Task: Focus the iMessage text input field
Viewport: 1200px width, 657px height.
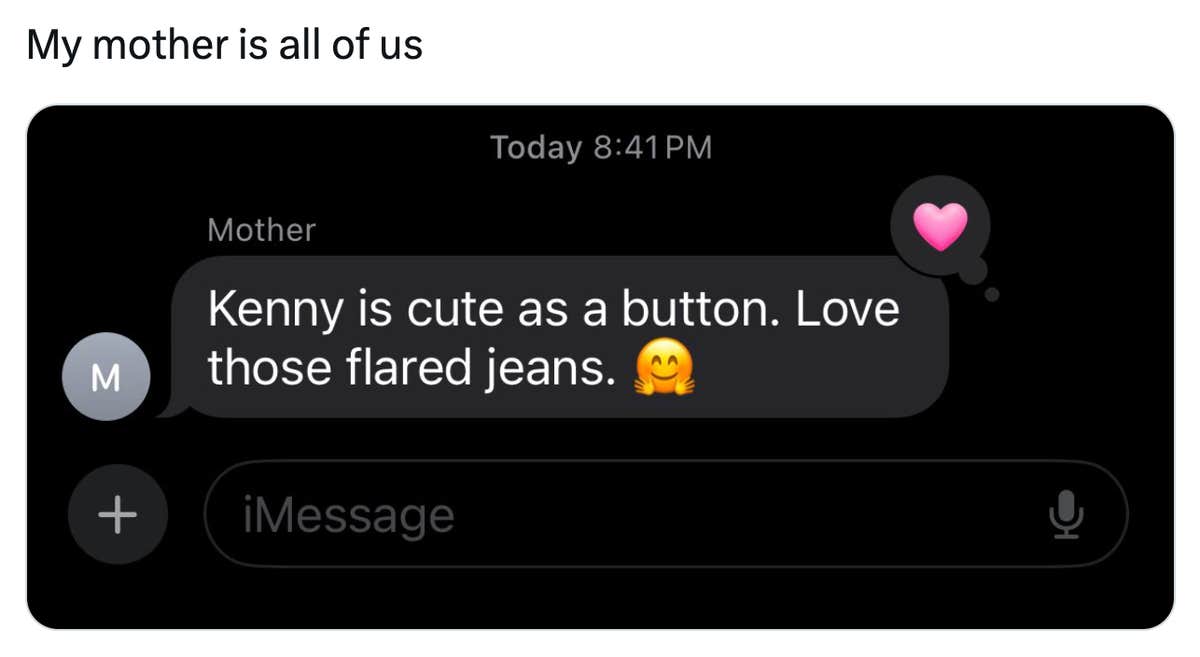Action: click(x=640, y=515)
